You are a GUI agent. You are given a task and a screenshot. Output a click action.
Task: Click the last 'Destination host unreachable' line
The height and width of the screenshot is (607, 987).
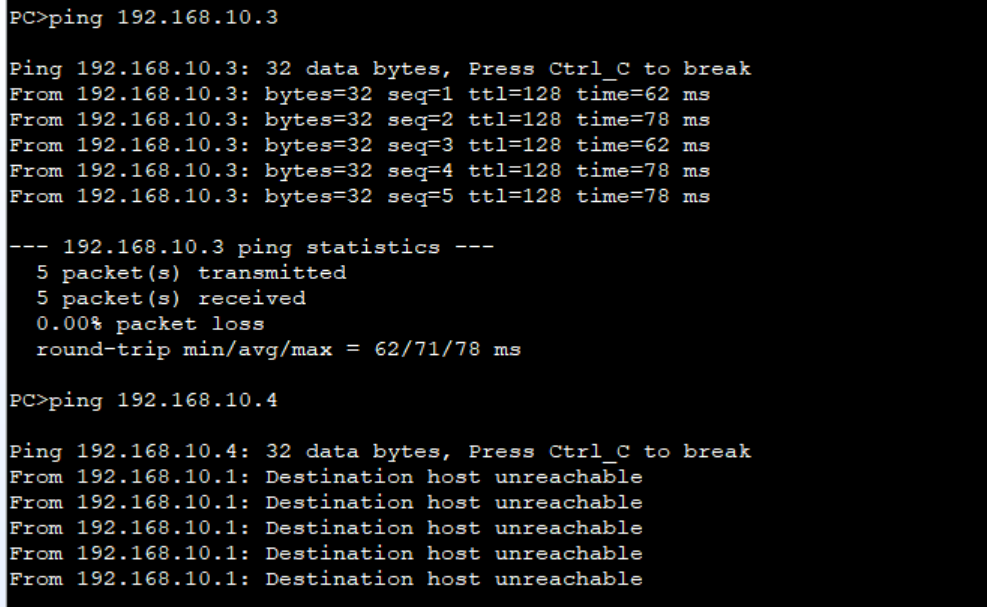pyautogui.click(x=326, y=579)
